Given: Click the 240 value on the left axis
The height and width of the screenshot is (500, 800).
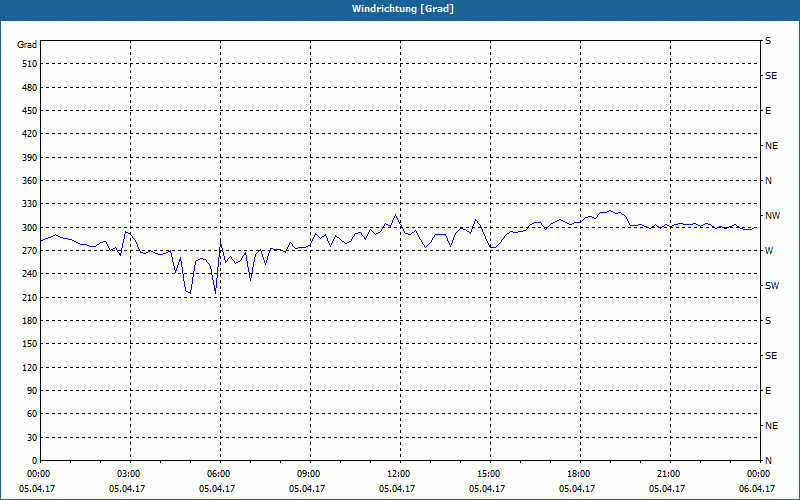Looking at the screenshot, I should coord(30,274).
